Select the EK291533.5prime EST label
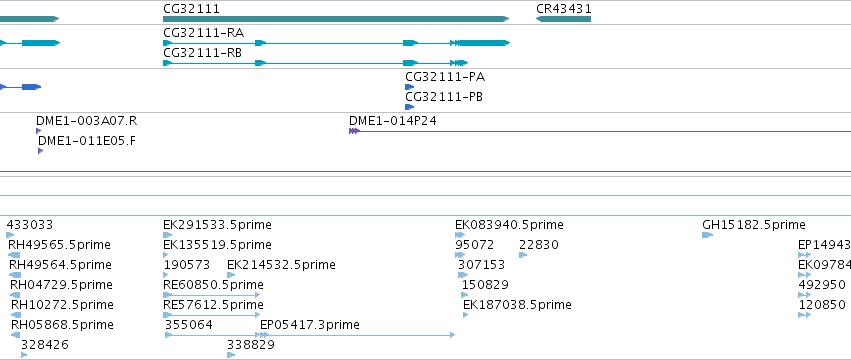This screenshot has width=851, height=360. (217, 225)
